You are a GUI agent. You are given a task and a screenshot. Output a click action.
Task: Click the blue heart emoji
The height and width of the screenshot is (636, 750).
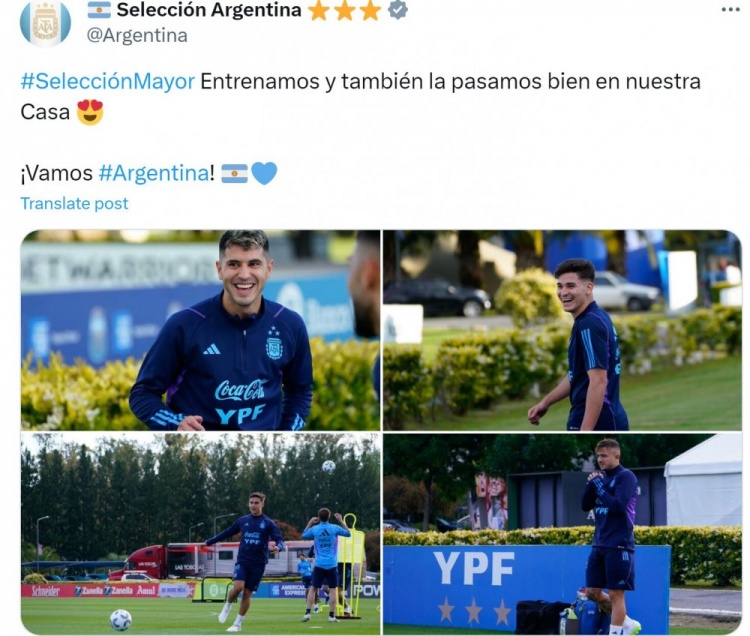click(x=264, y=173)
